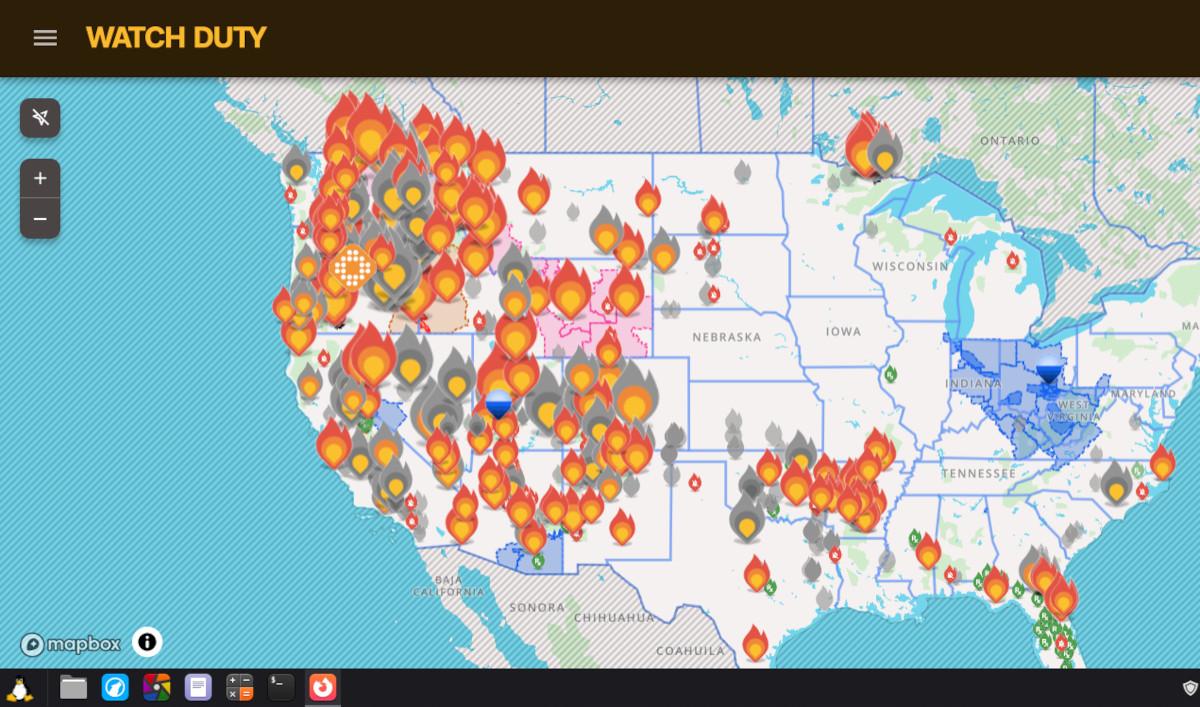
Task: Select the blue flood marker in Utah
Action: (x=498, y=403)
